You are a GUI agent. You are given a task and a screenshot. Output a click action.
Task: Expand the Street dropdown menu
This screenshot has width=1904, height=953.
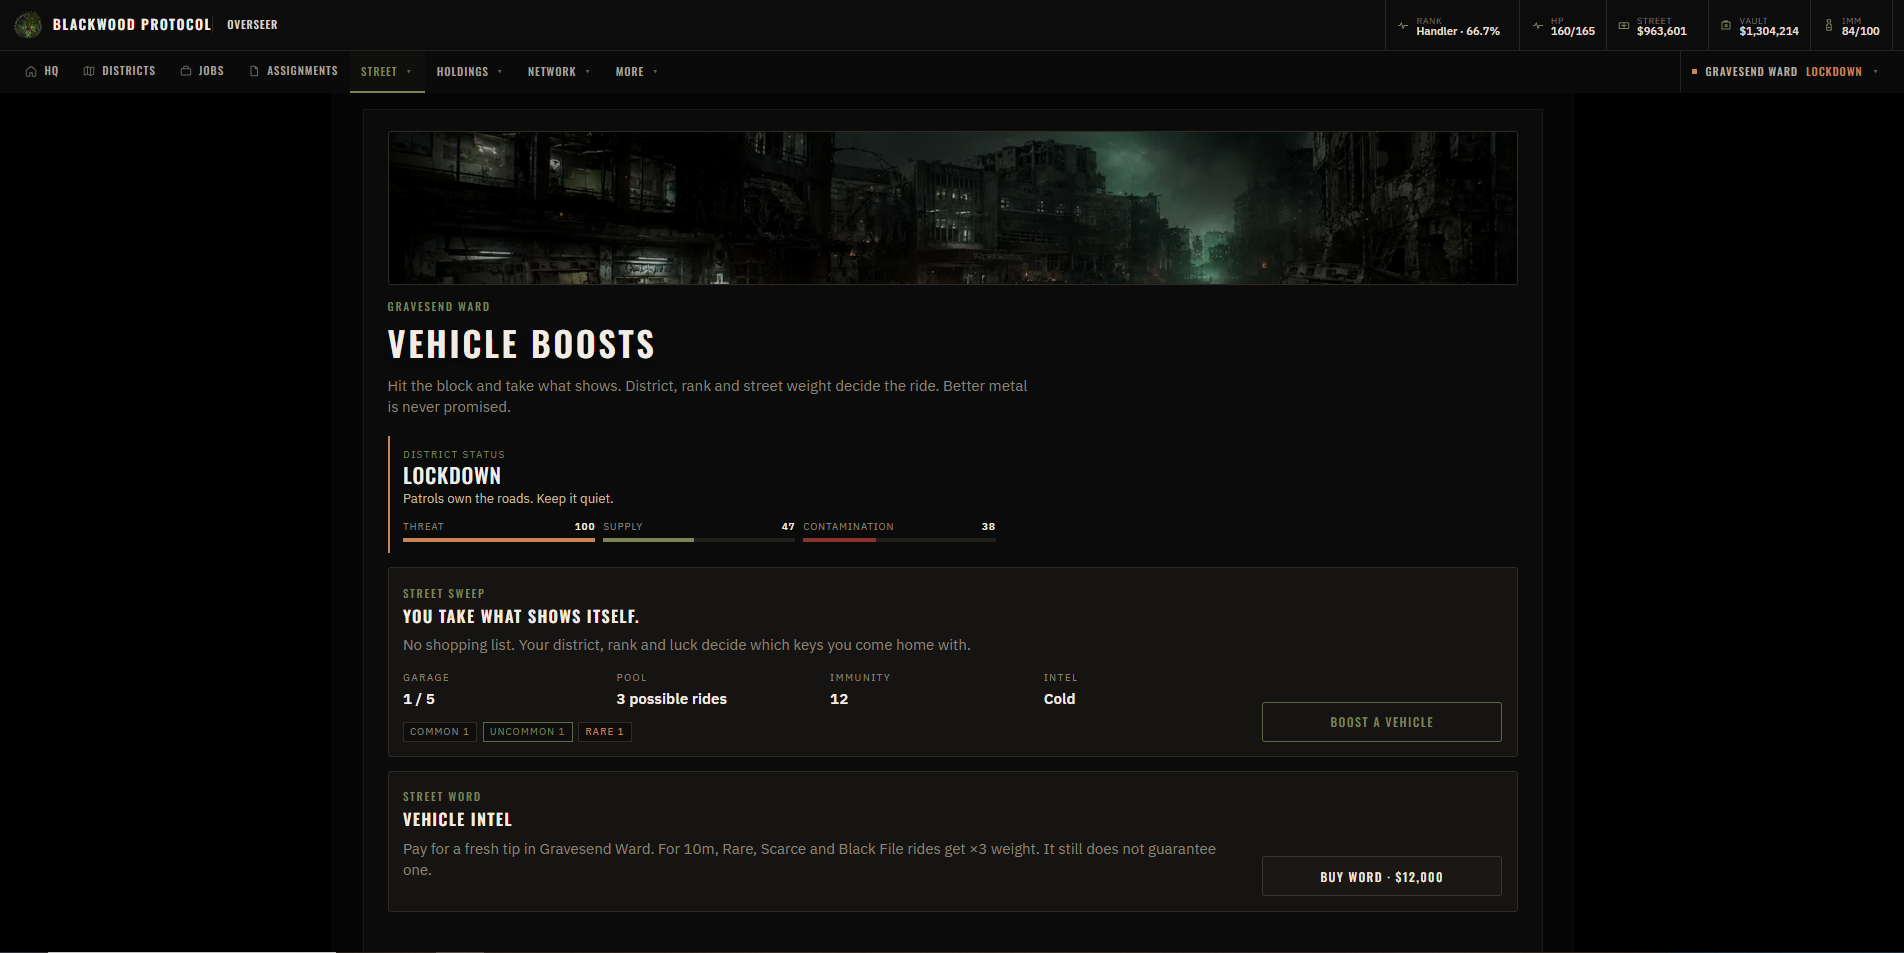pyautogui.click(x=387, y=72)
